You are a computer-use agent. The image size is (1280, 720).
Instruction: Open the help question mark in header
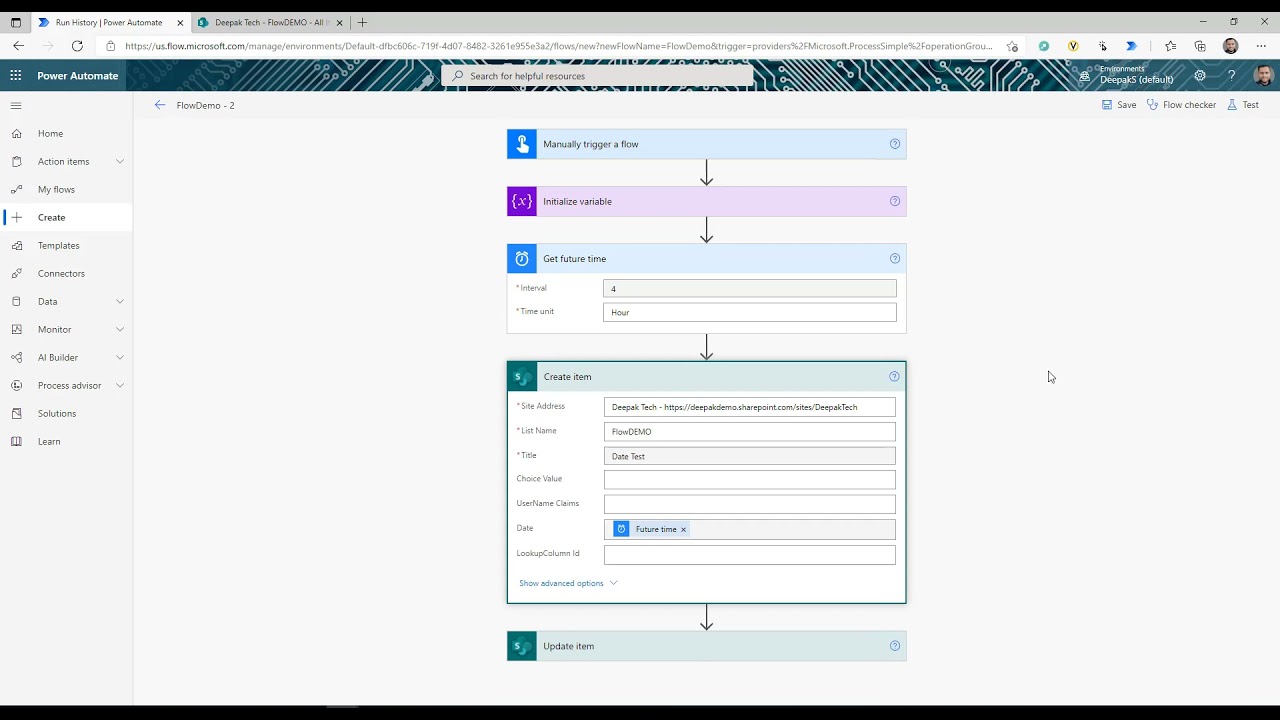coord(1231,76)
